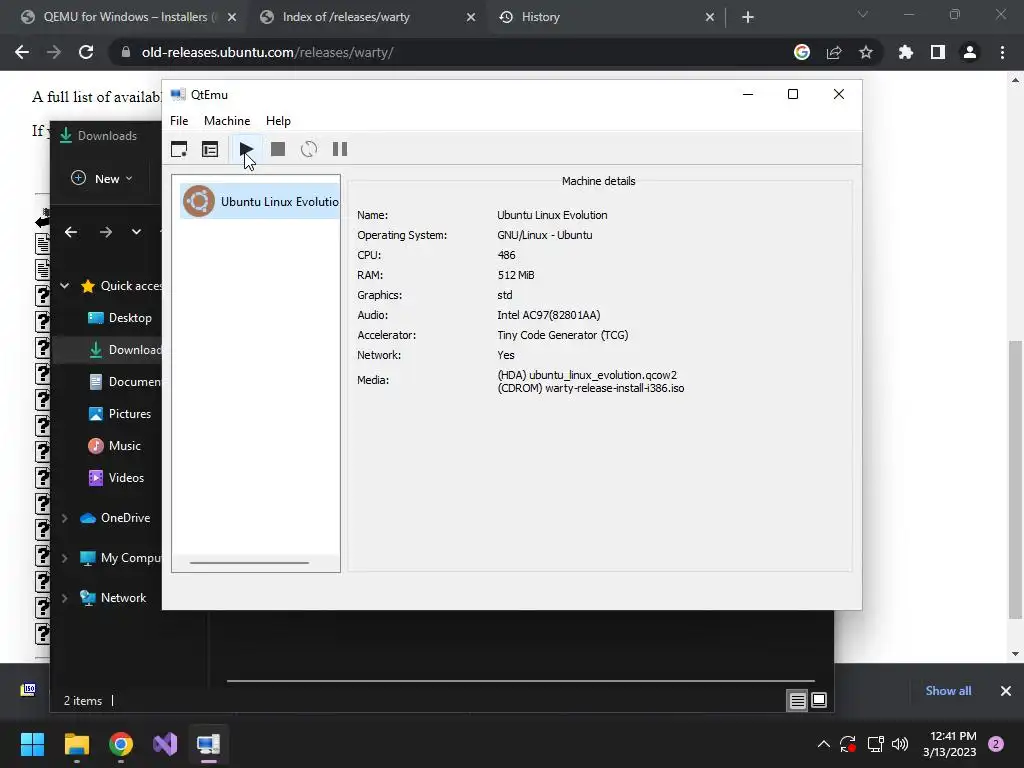Click the GNU/Linux - Ubuntu value

[x=545, y=235]
